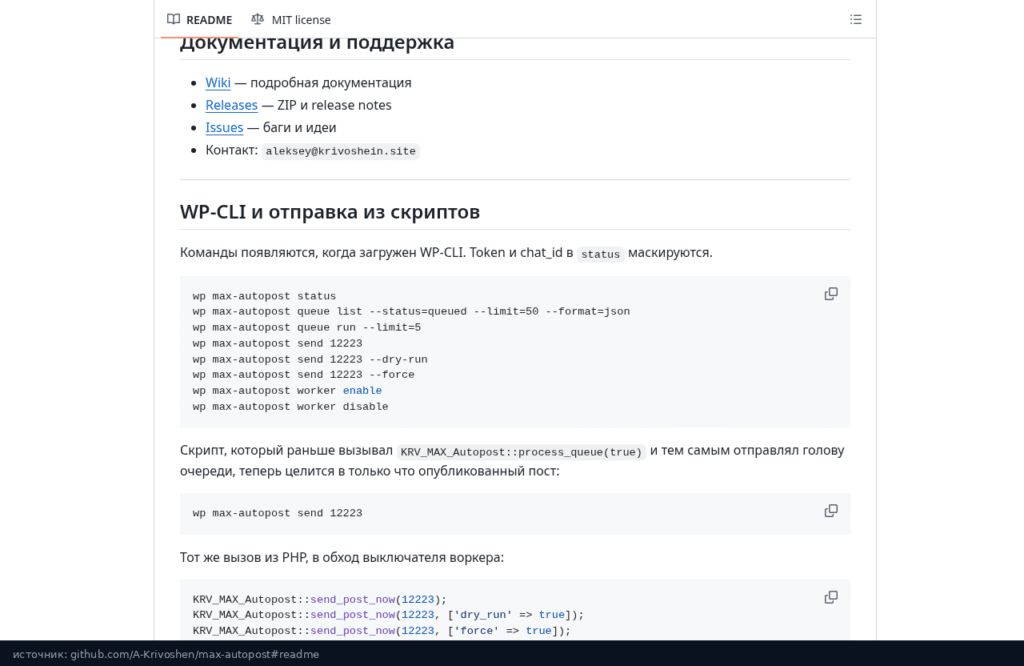Click the send 12223 --force line
Screen dimensions: 1024x666
303,375
